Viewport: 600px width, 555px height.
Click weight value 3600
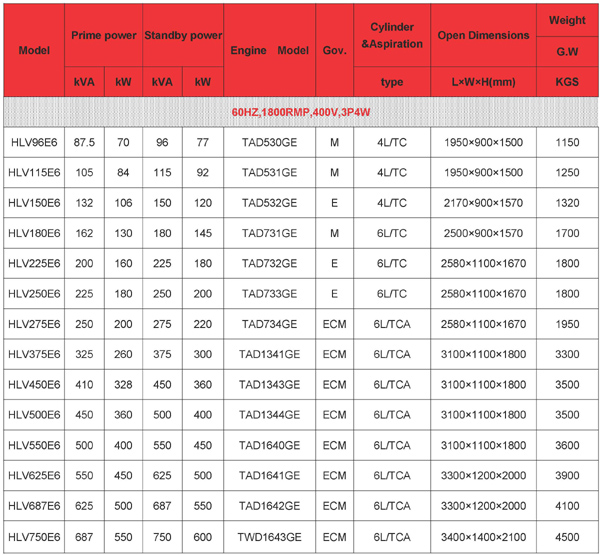coord(567,445)
